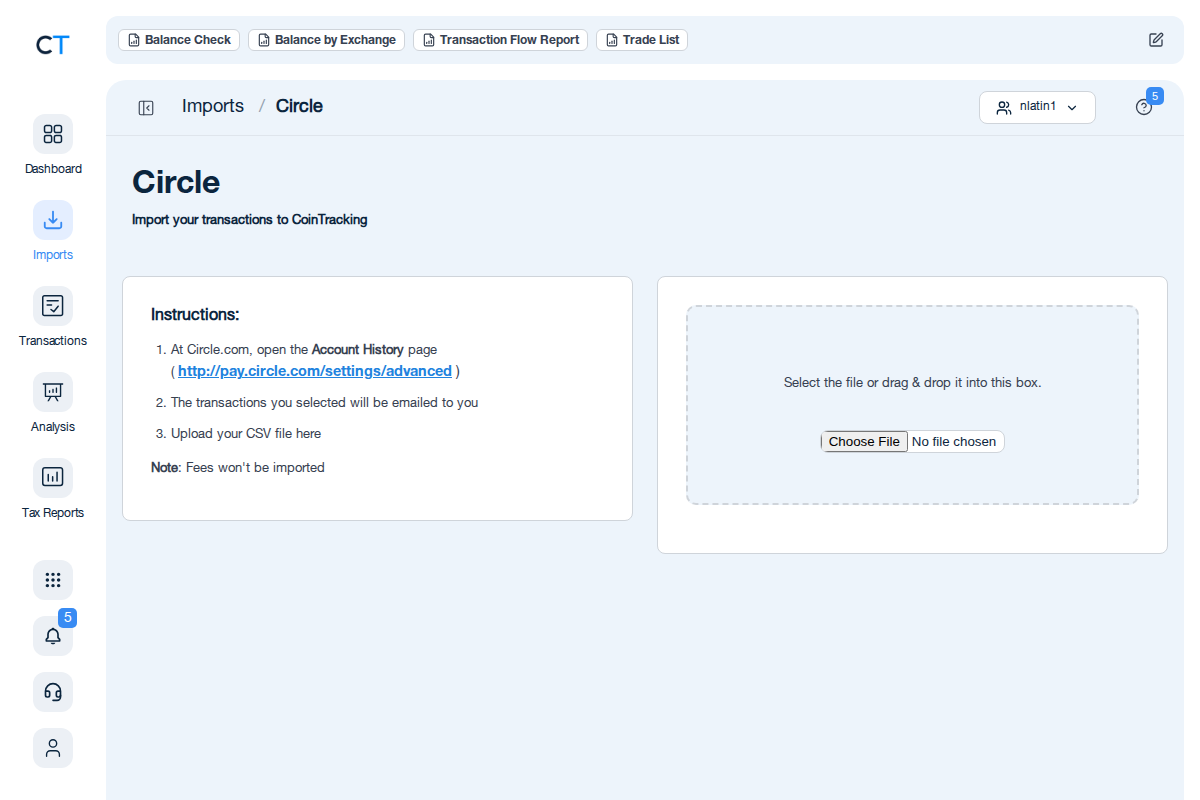The width and height of the screenshot is (1200, 800).
Task: Click the 'Fees won't be imported' note
Action: click(238, 467)
